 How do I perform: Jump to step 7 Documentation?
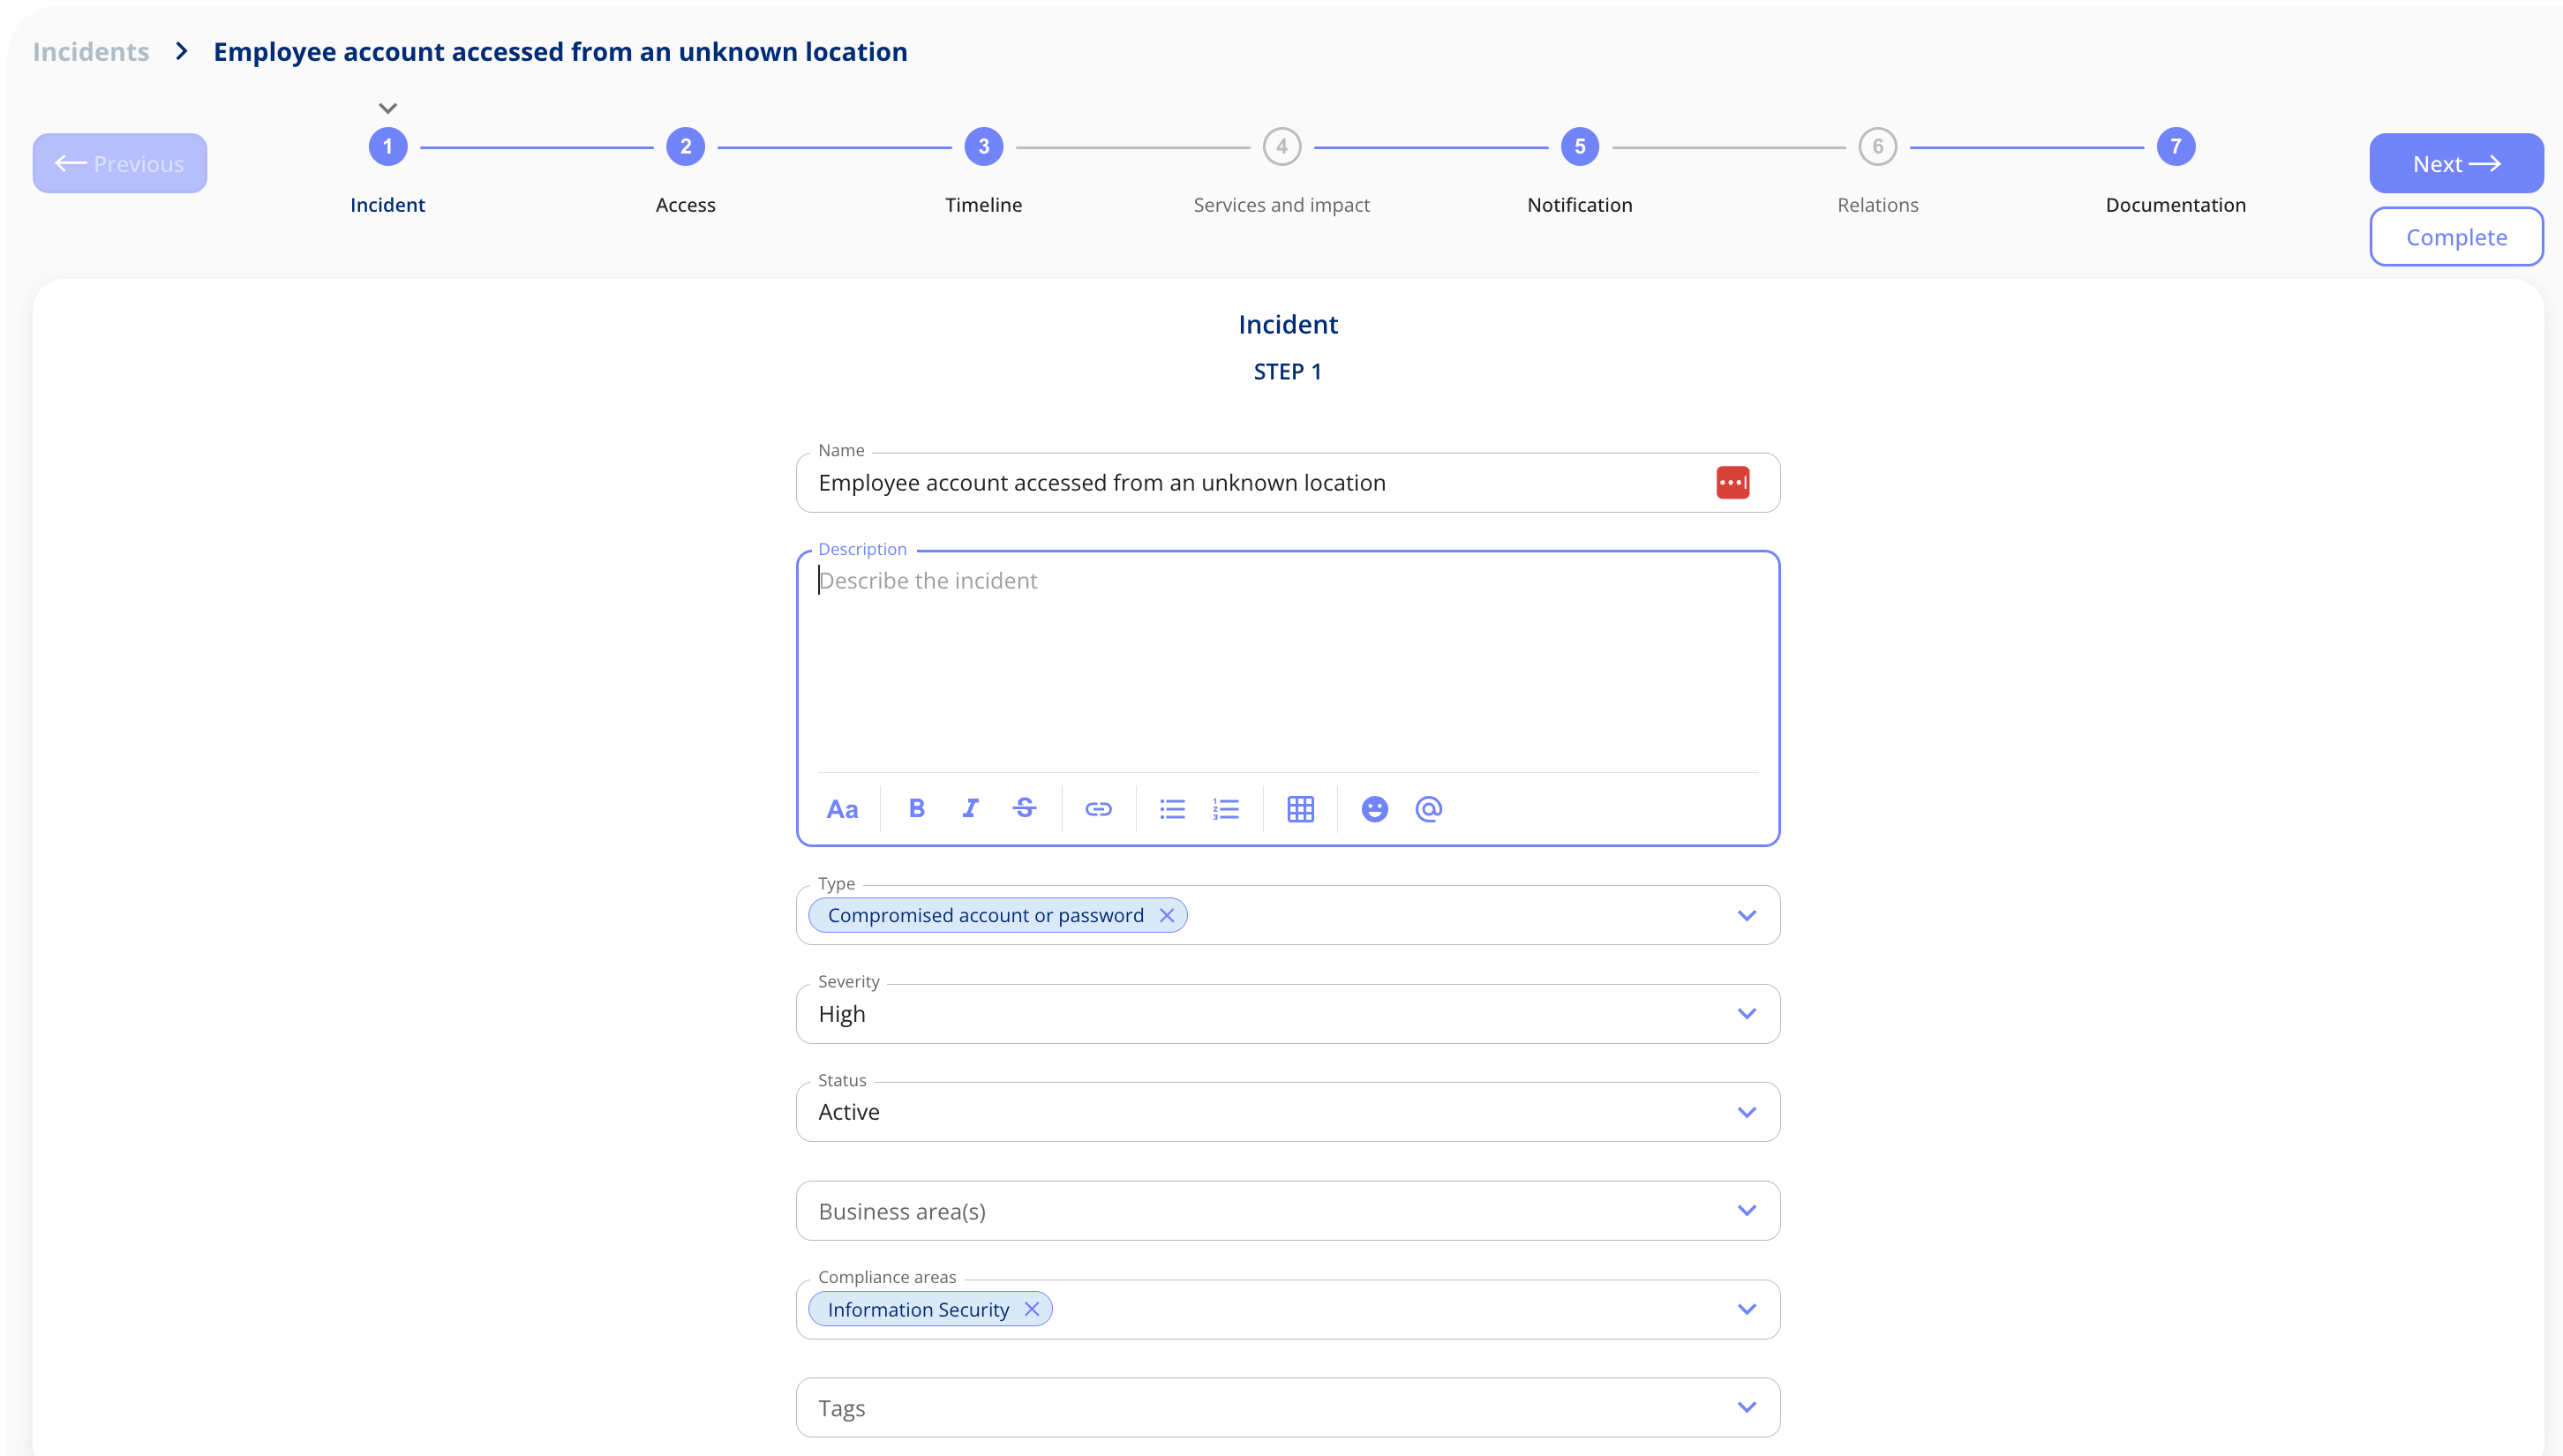2175,147
